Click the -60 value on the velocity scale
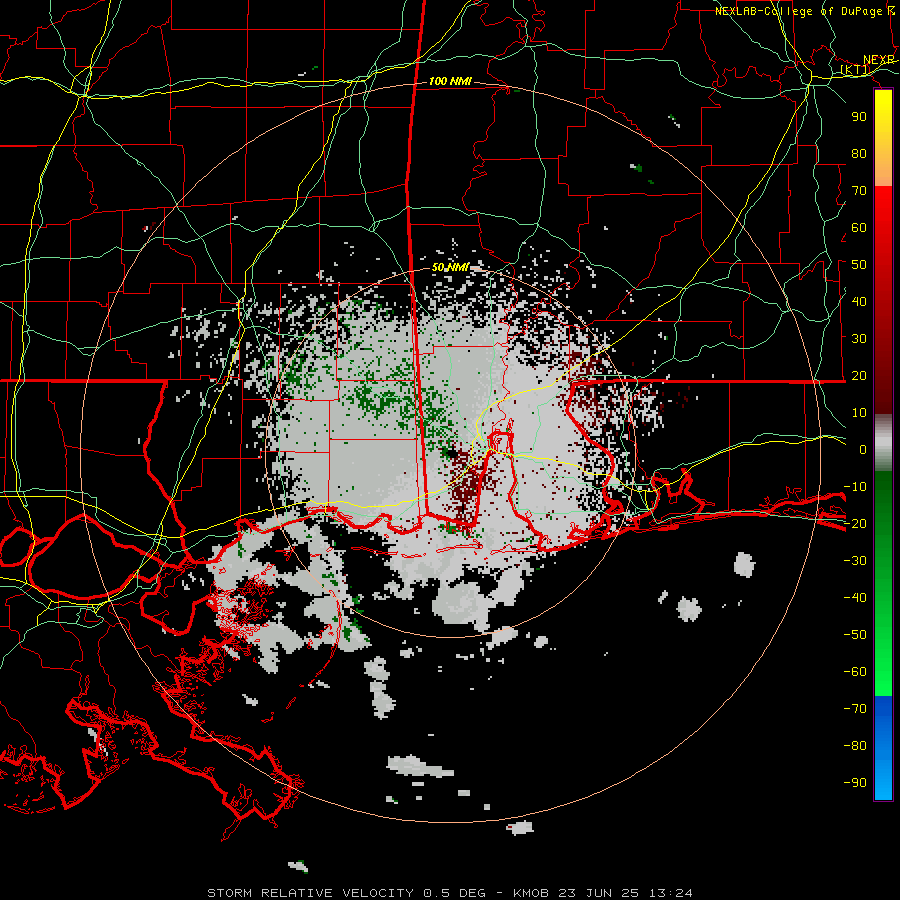The height and width of the screenshot is (900, 900). 855,672
